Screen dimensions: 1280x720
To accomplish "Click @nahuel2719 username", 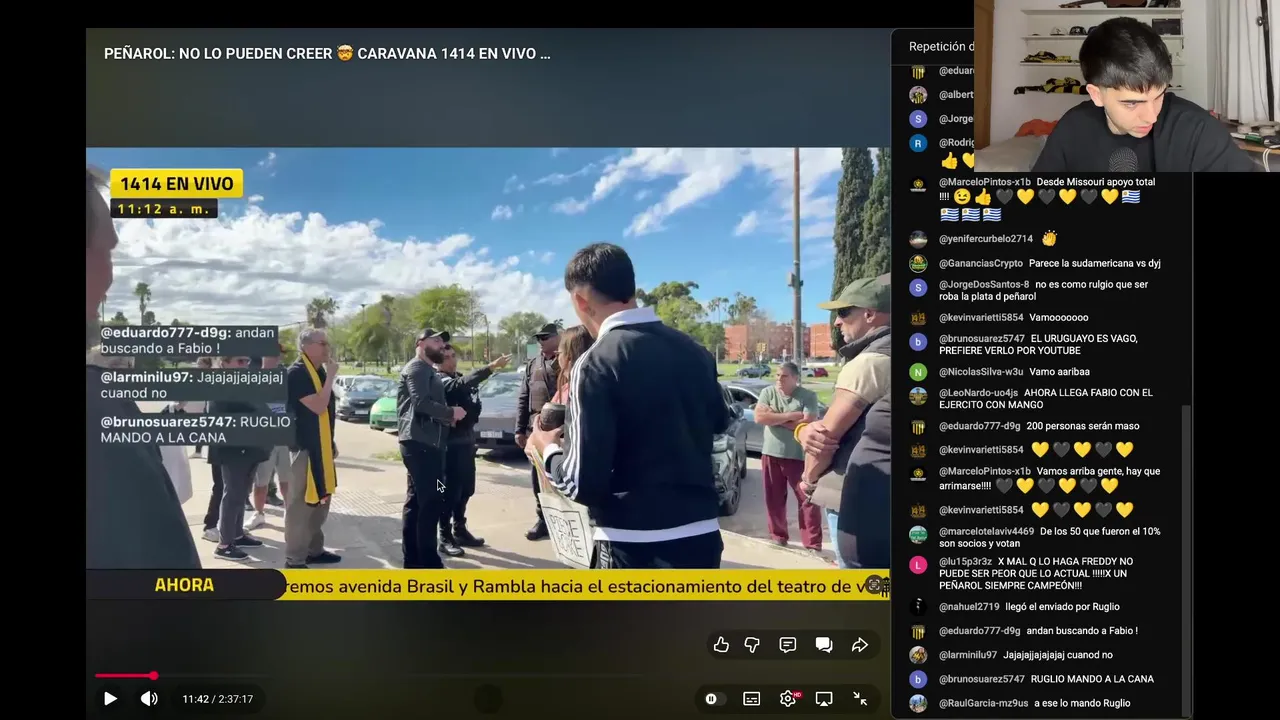I will [x=969, y=607].
